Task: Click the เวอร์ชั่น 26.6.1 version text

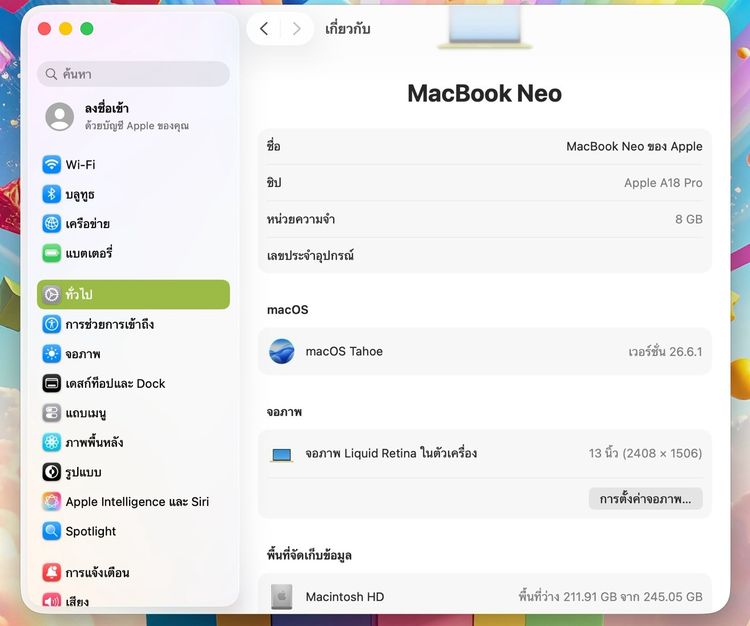Action: click(665, 351)
